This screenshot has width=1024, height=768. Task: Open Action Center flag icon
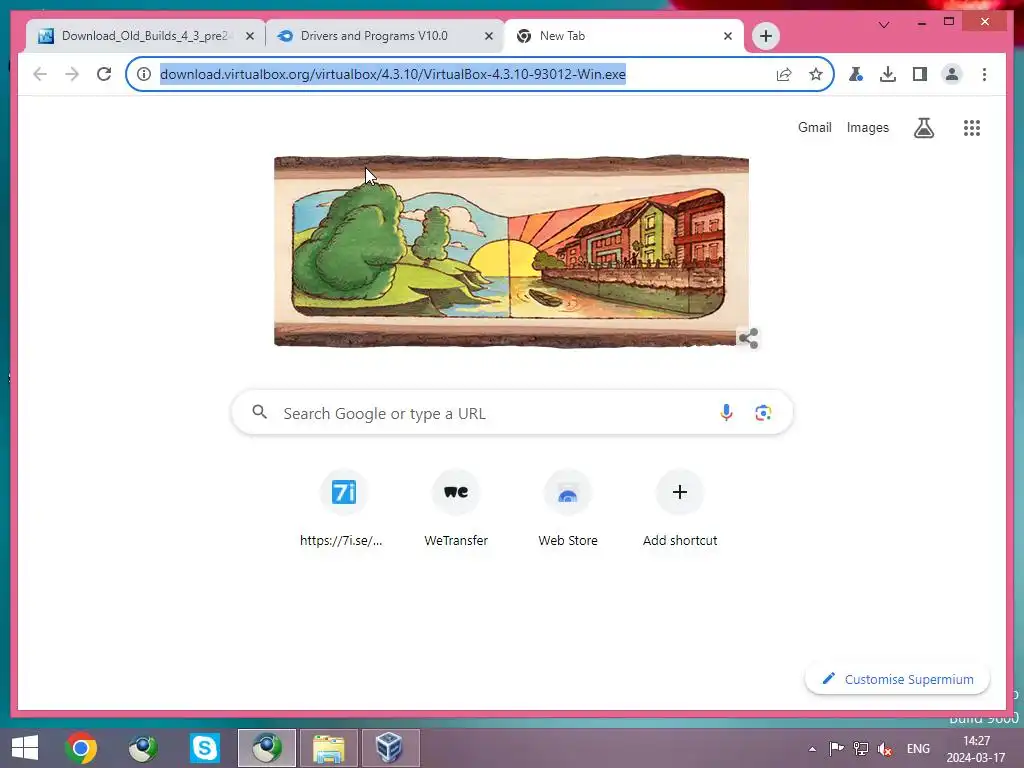[836, 748]
